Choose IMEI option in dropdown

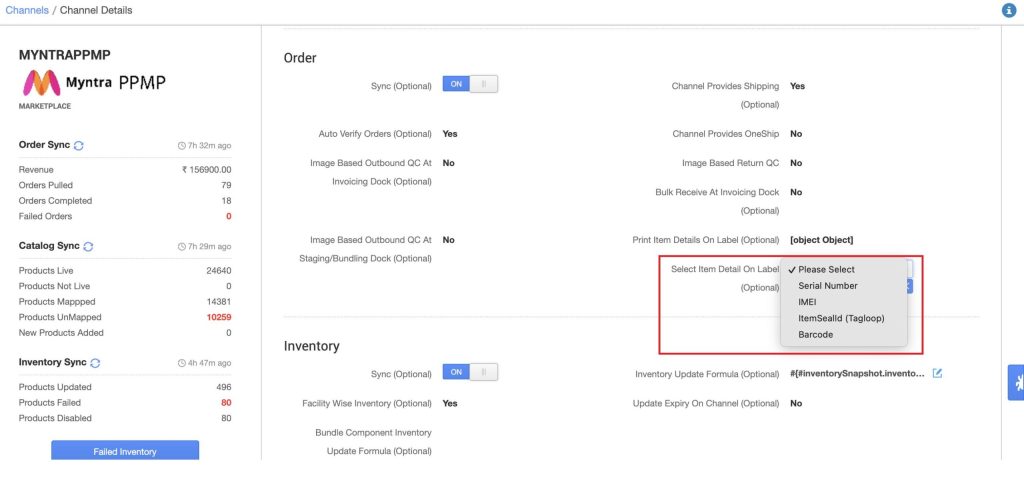pos(807,302)
